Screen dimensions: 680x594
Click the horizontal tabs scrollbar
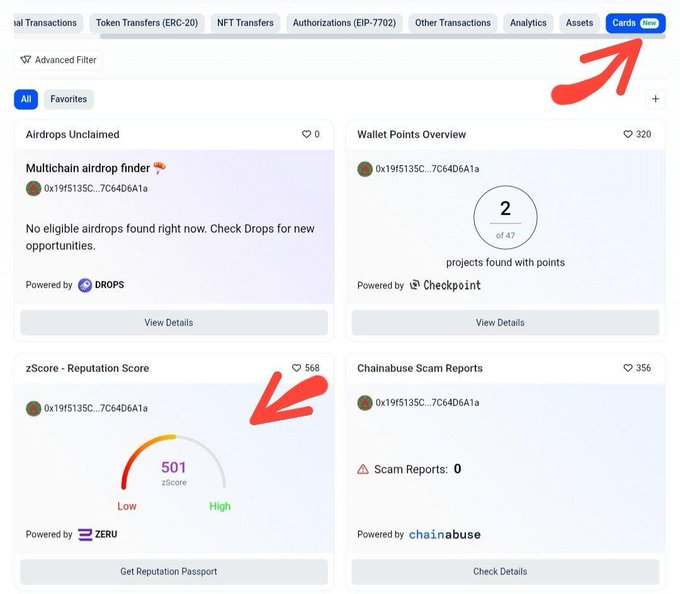[x=382, y=36]
